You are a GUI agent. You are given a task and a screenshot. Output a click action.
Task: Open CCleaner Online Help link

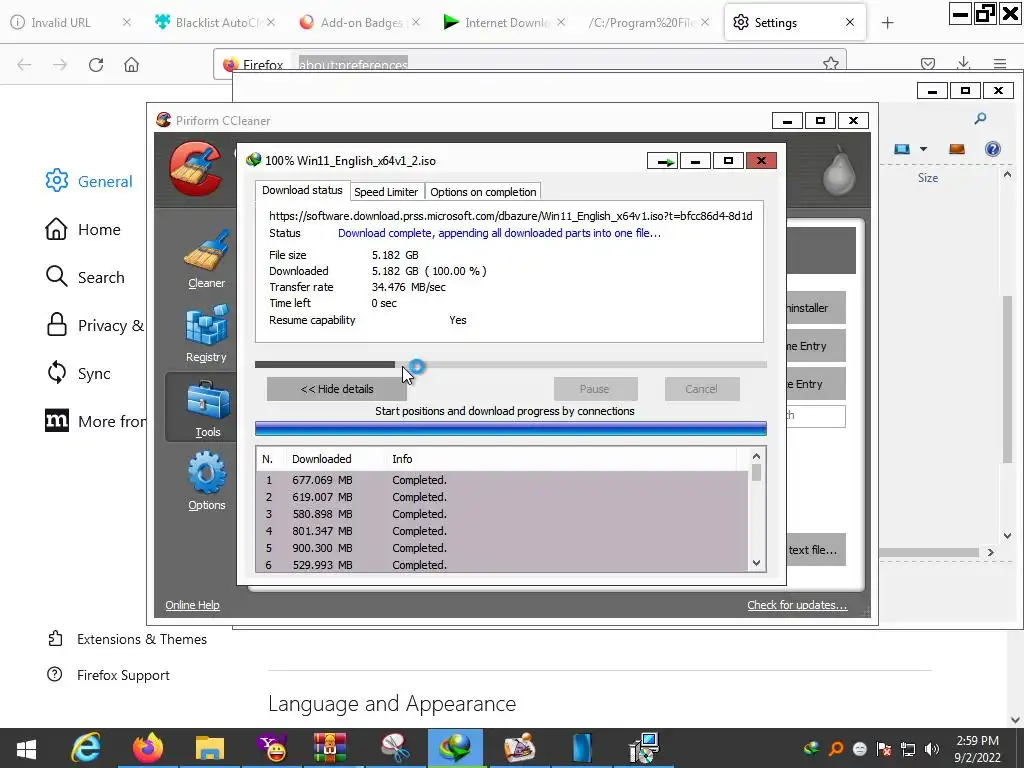[192, 605]
